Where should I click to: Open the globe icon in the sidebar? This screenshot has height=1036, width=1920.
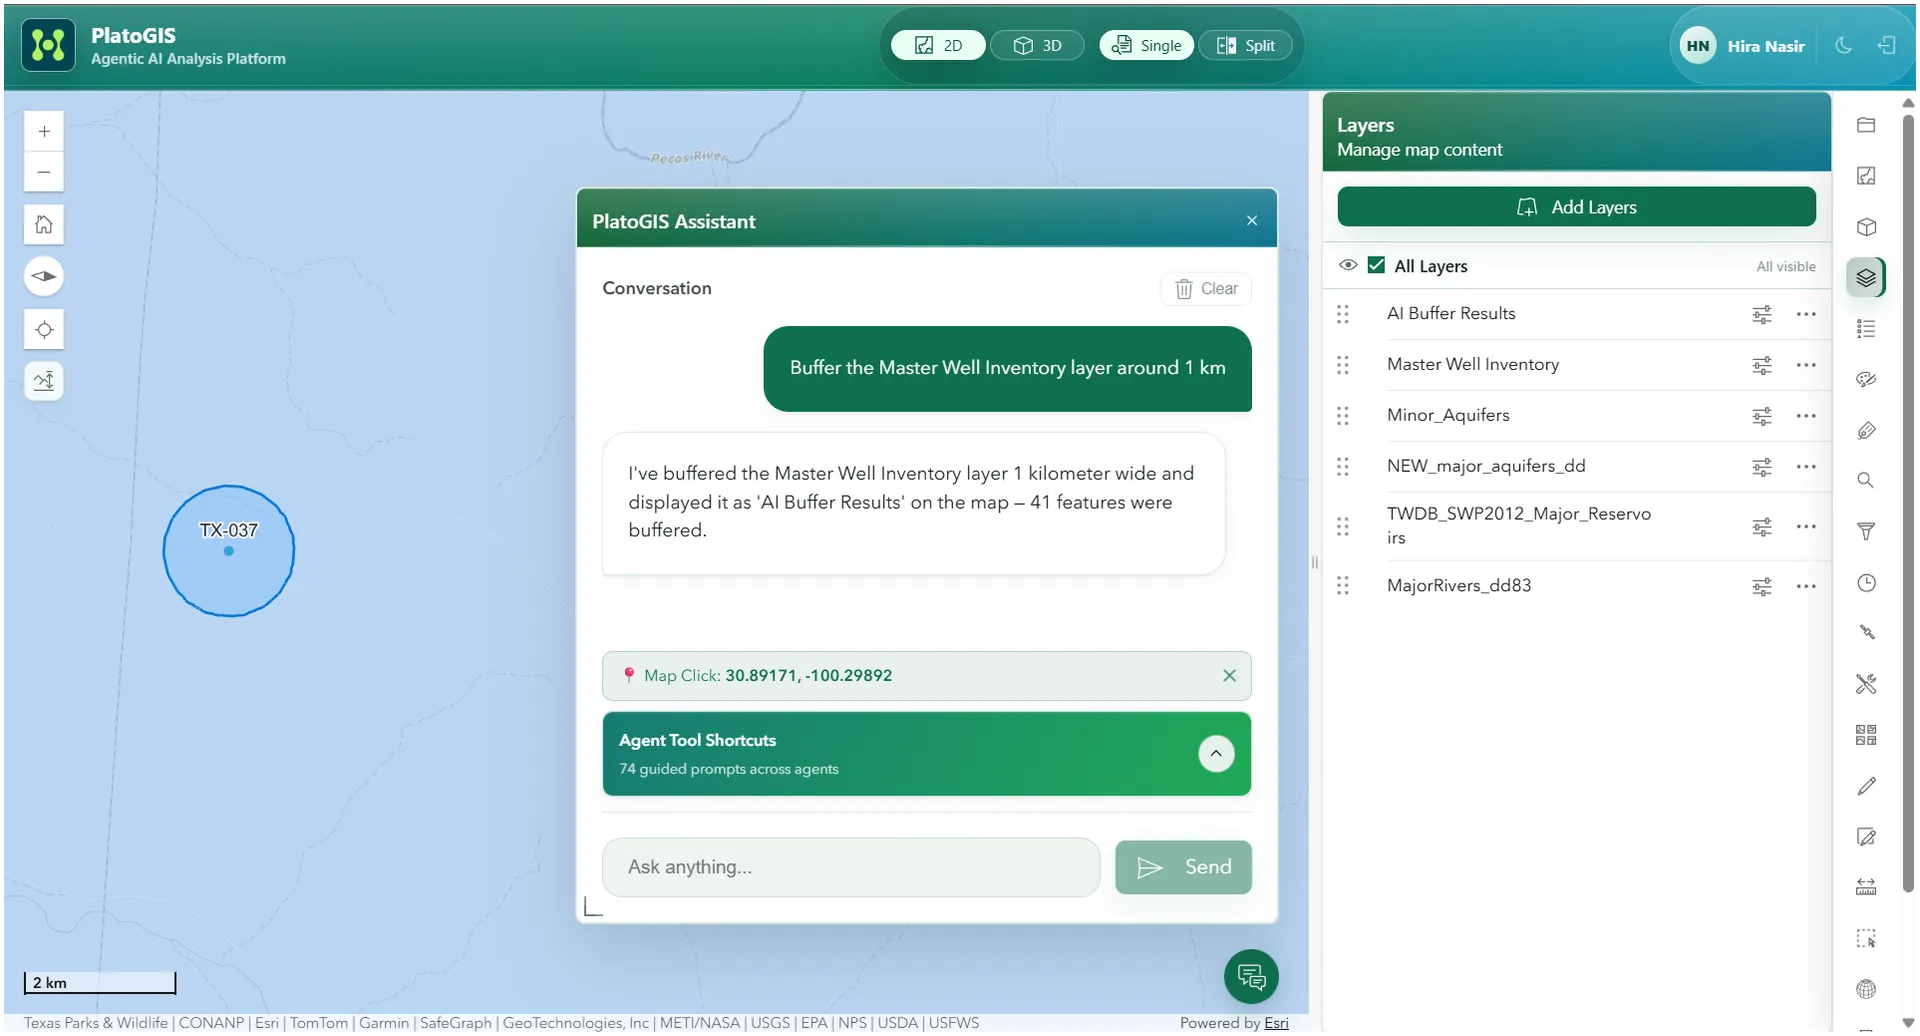pos(1866,989)
